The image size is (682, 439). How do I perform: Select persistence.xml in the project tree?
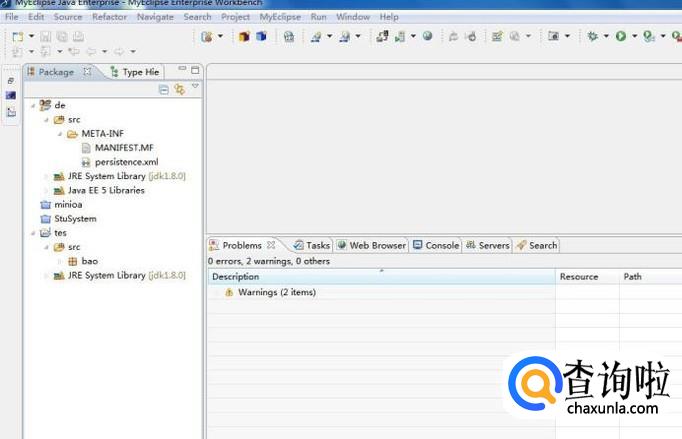pos(126,162)
